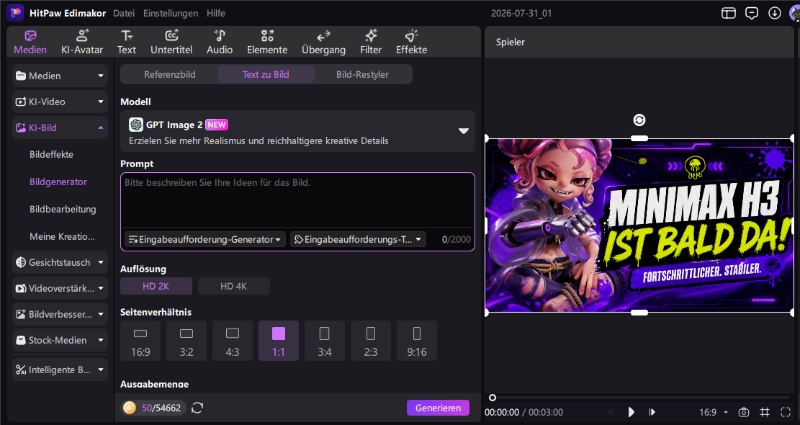This screenshot has height=425, width=800.
Task: Step to the next frame
Action: [x=653, y=412]
